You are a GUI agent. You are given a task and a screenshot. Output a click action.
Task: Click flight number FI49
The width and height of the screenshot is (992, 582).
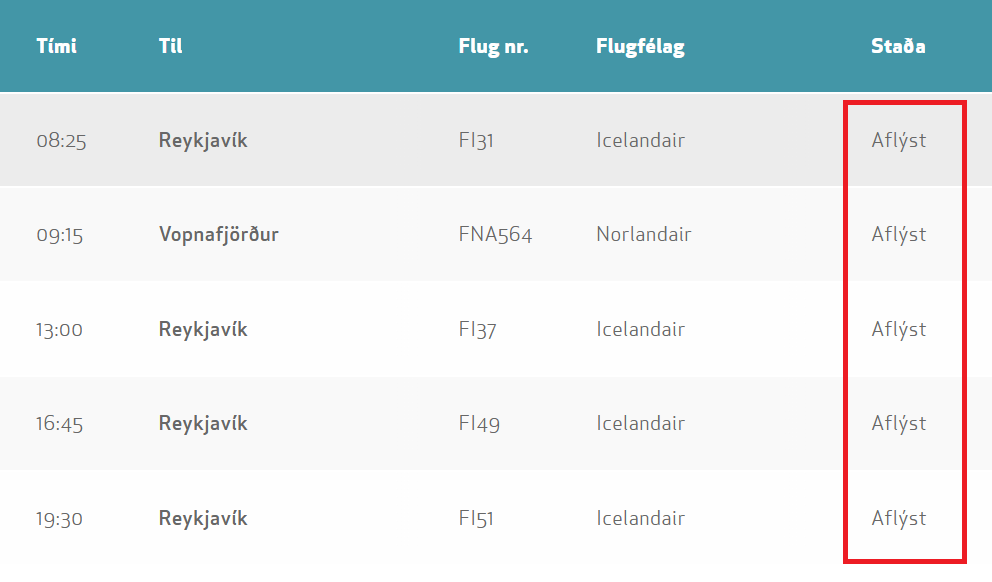(479, 423)
